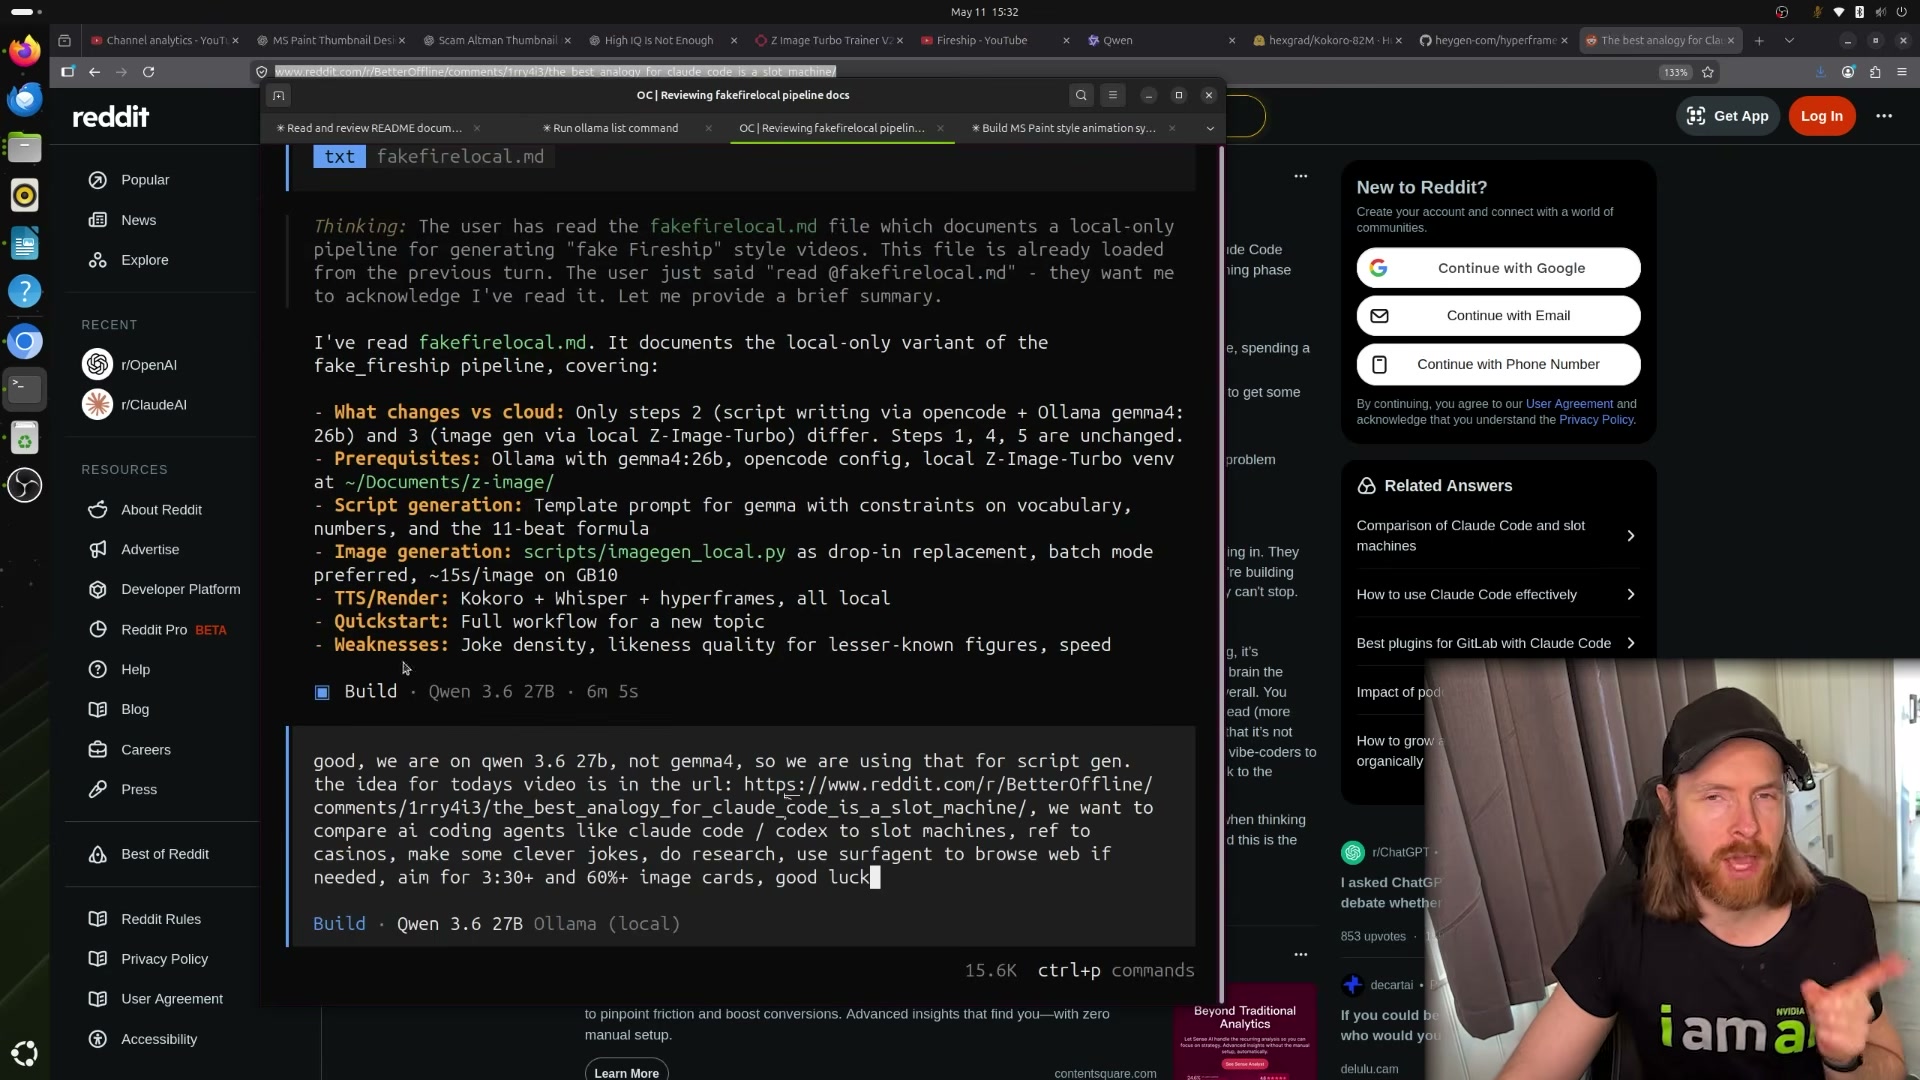
Task: Select 'Build MS Paint style animation' terminal tab
Action: pos(1068,128)
